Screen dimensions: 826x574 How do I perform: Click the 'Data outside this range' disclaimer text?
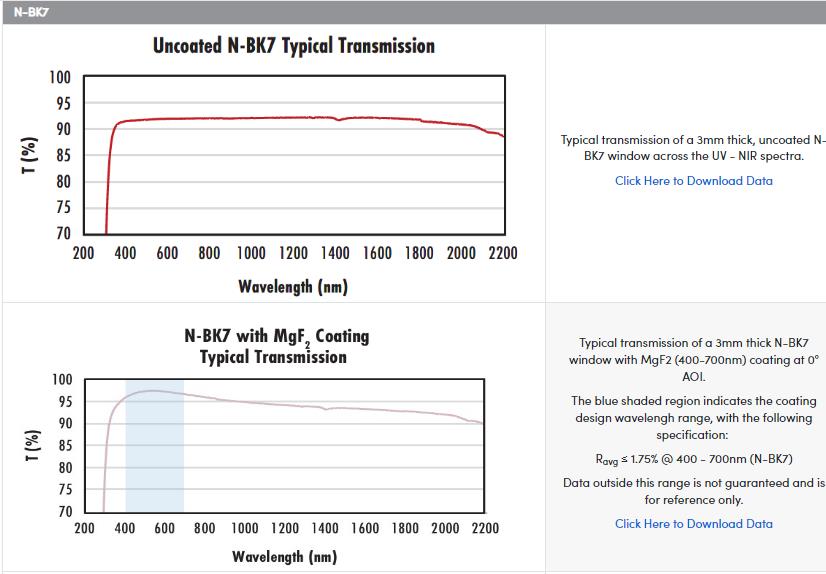(x=693, y=491)
